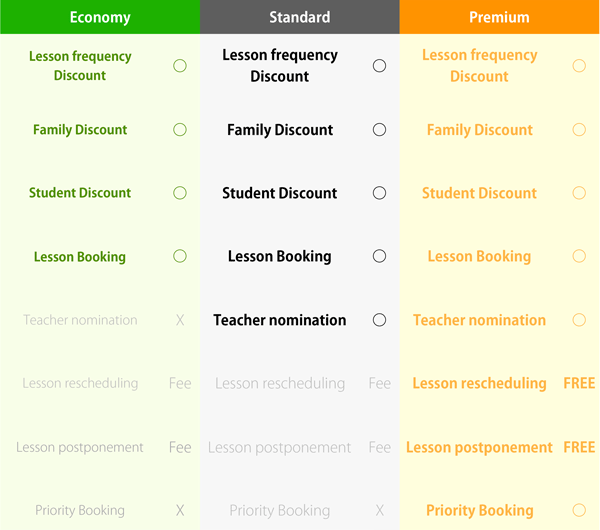
Task: Click the Premium Priority Booking circle icon
Action: click(579, 510)
